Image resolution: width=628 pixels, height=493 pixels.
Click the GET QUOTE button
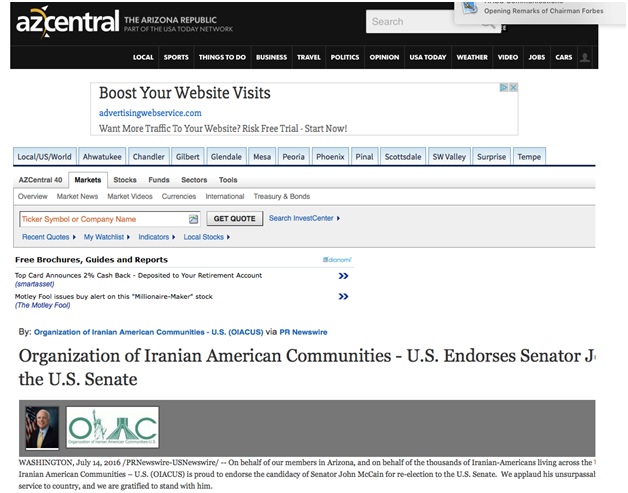coord(235,219)
